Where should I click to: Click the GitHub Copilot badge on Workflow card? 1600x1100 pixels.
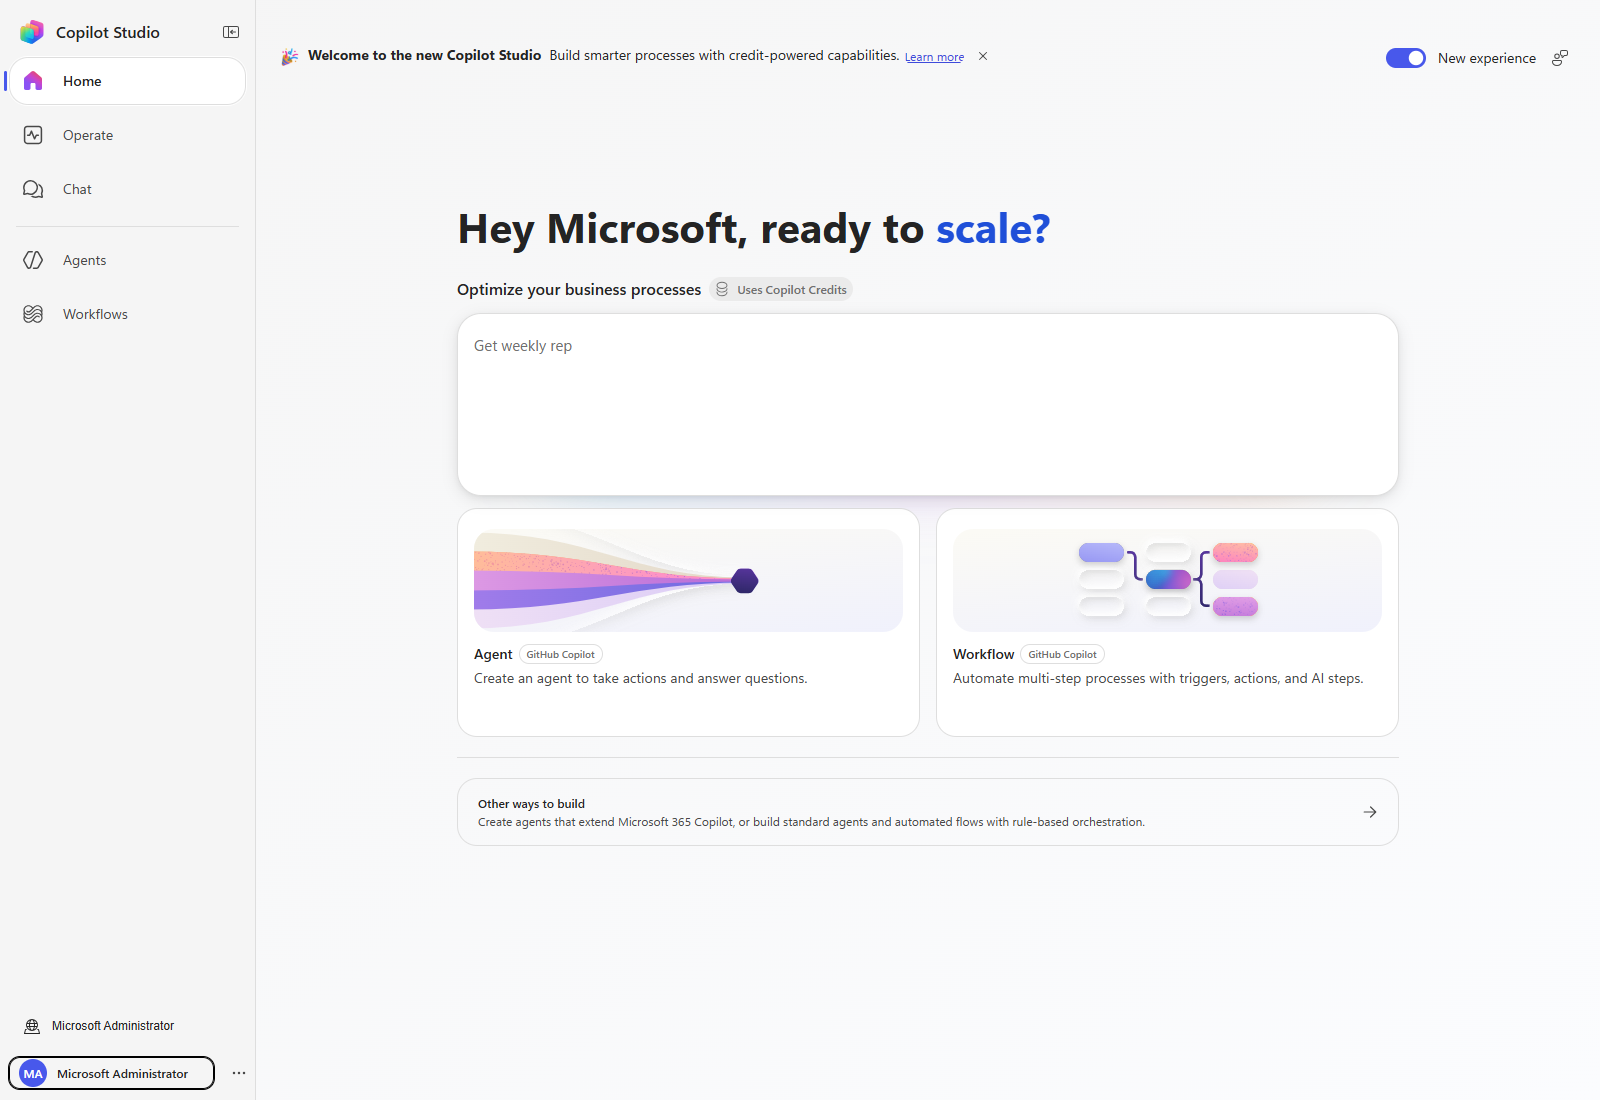click(1062, 655)
